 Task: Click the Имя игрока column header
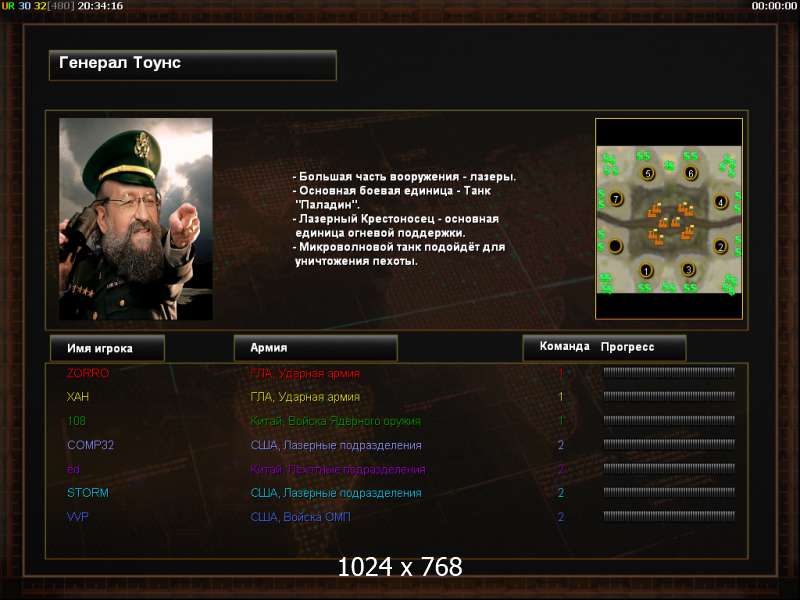pos(107,348)
